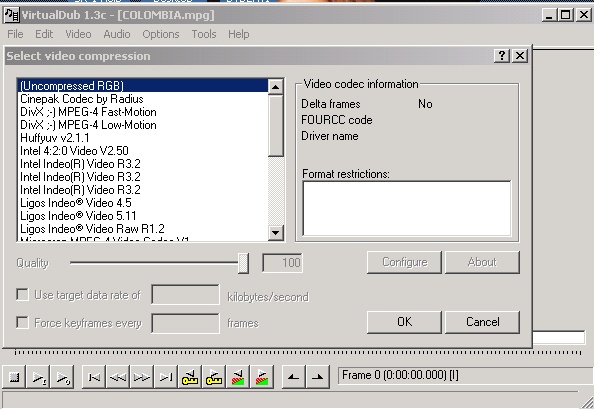
Task: Toggle Use target data rate checkbox
Action: pos(22,294)
